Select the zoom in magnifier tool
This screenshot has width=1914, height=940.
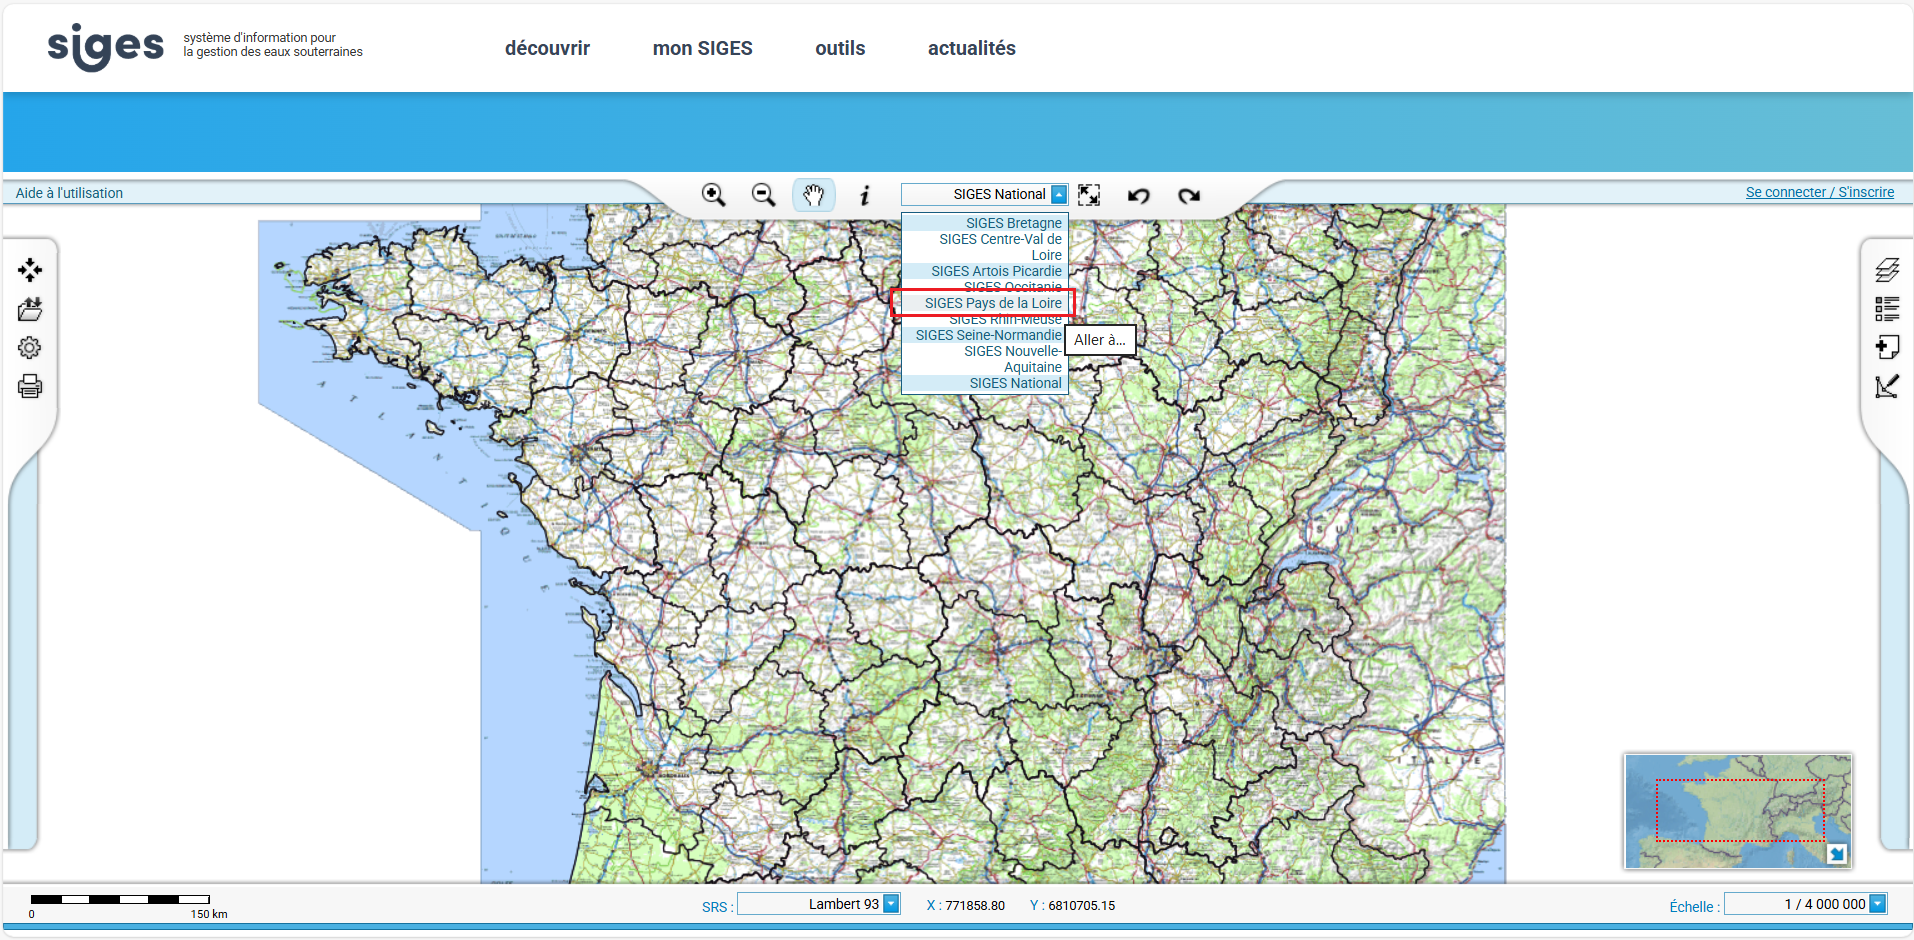[714, 195]
